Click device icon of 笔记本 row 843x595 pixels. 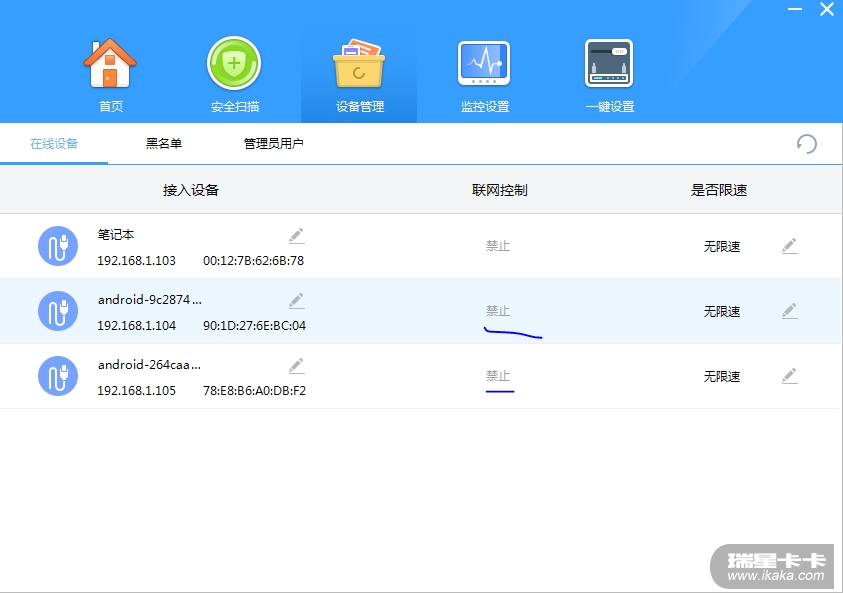[x=58, y=246]
